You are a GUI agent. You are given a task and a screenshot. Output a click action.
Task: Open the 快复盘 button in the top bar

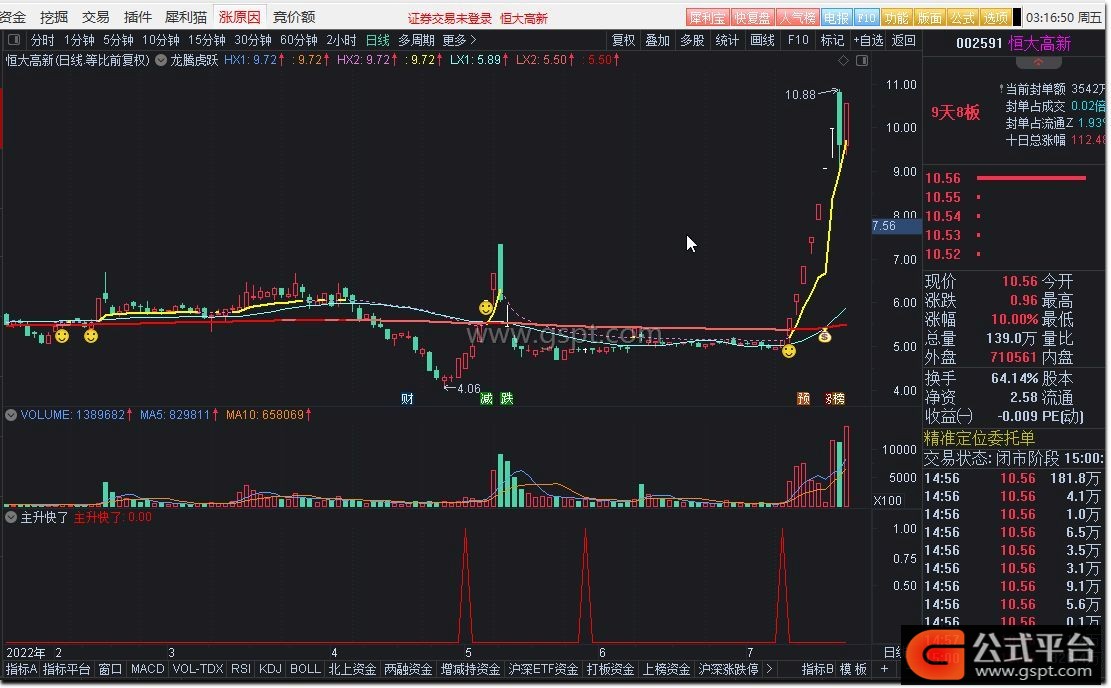pos(752,18)
